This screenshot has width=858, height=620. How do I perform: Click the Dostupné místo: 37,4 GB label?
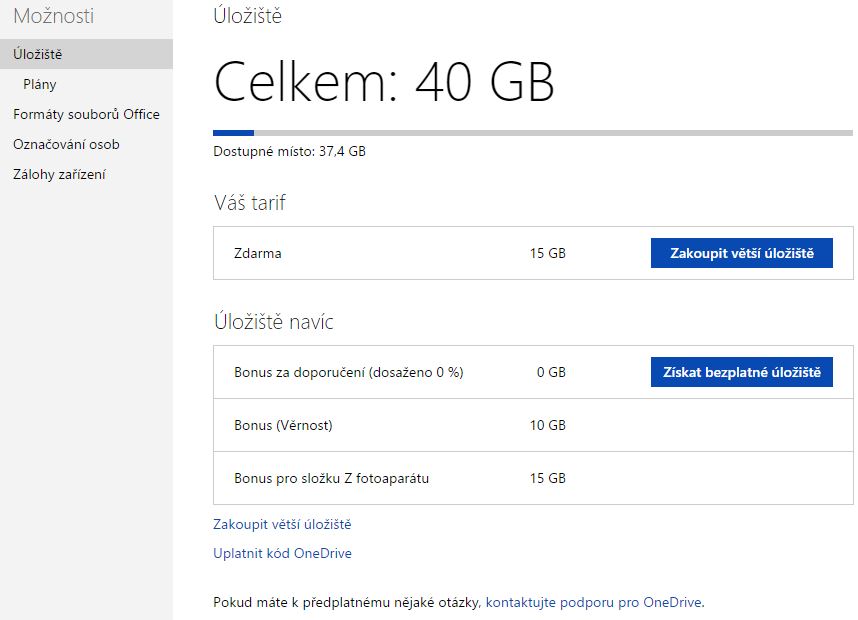pos(289,152)
